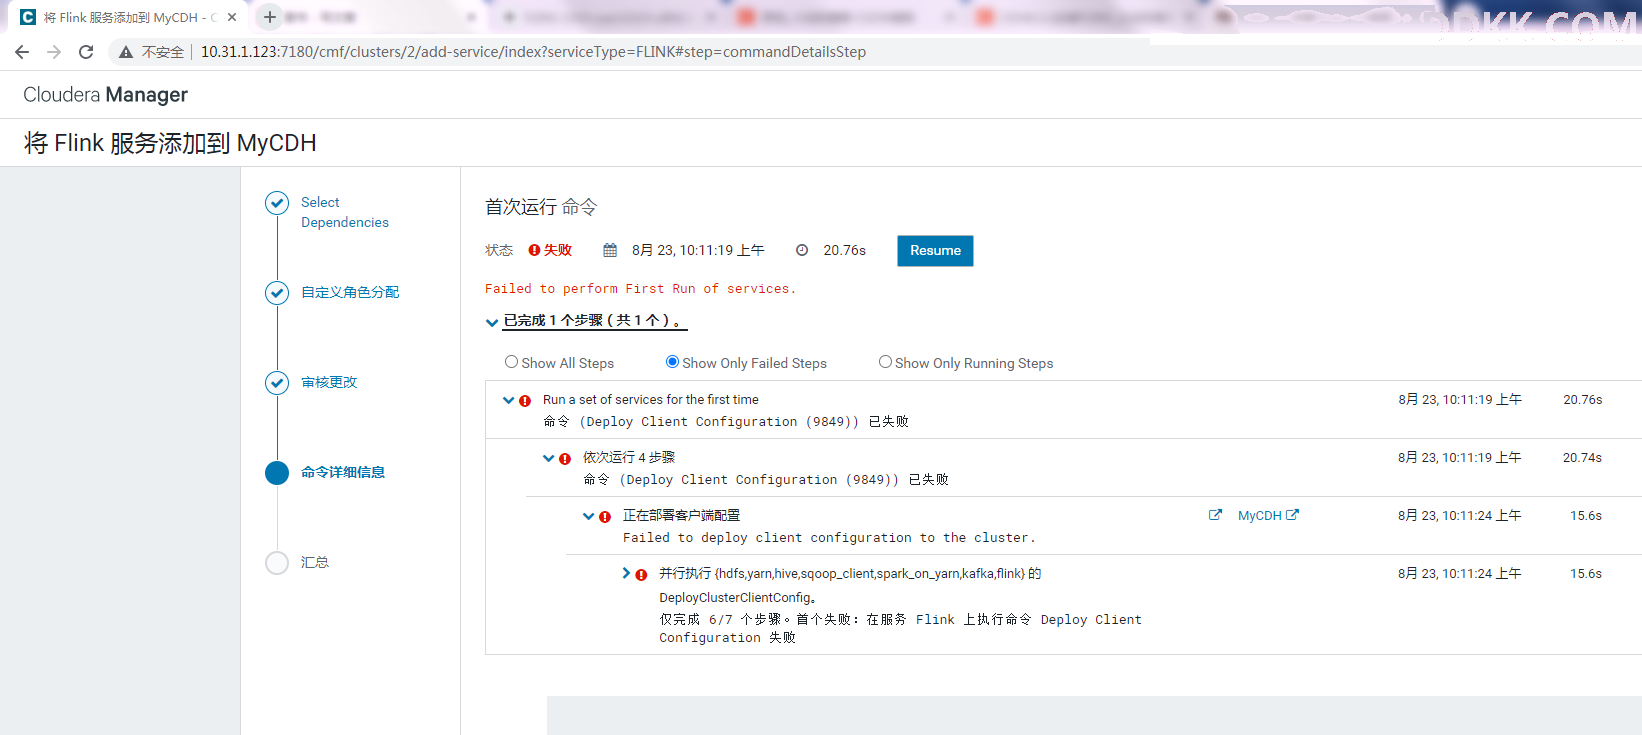Select the Show All Steps radio button
1642x735 pixels.
(x=511, y=362)
